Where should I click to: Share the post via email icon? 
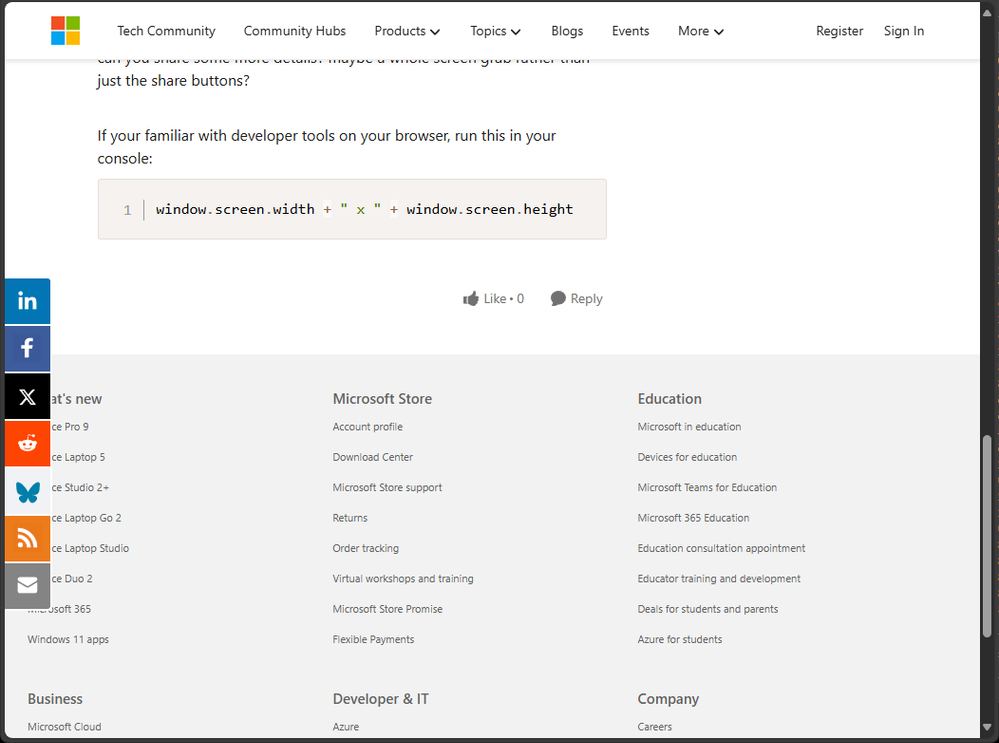pyautogui.click(x=27, y=586)
